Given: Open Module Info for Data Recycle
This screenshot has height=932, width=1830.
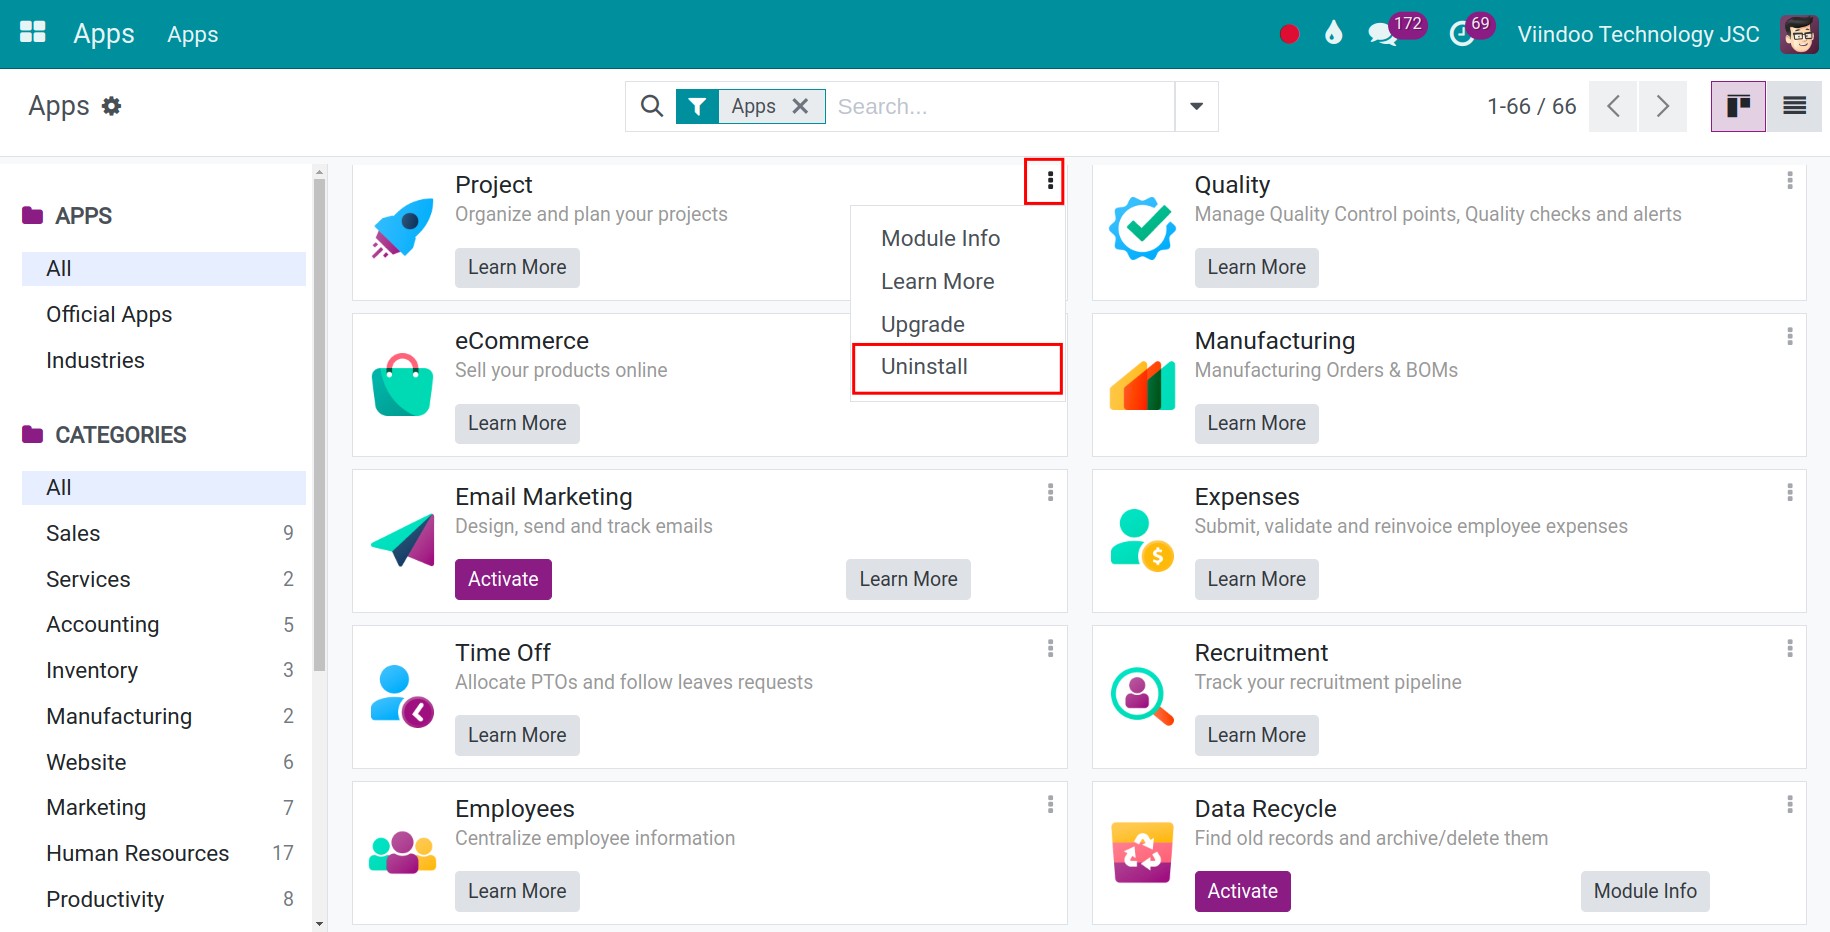Looking at the screenshot, I should tap(1645, 891).
